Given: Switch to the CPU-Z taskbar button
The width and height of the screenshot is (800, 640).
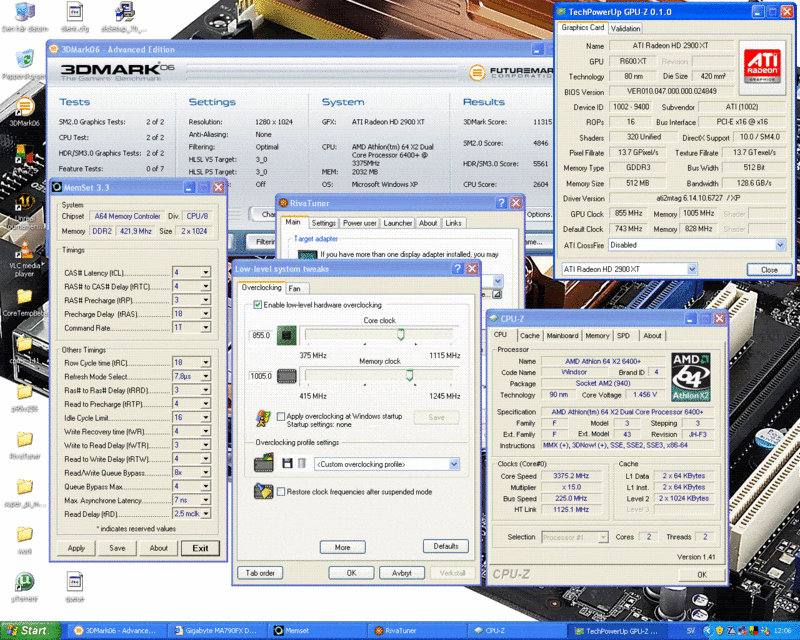Looking at the screenshot, I should (x=516, y=631).
